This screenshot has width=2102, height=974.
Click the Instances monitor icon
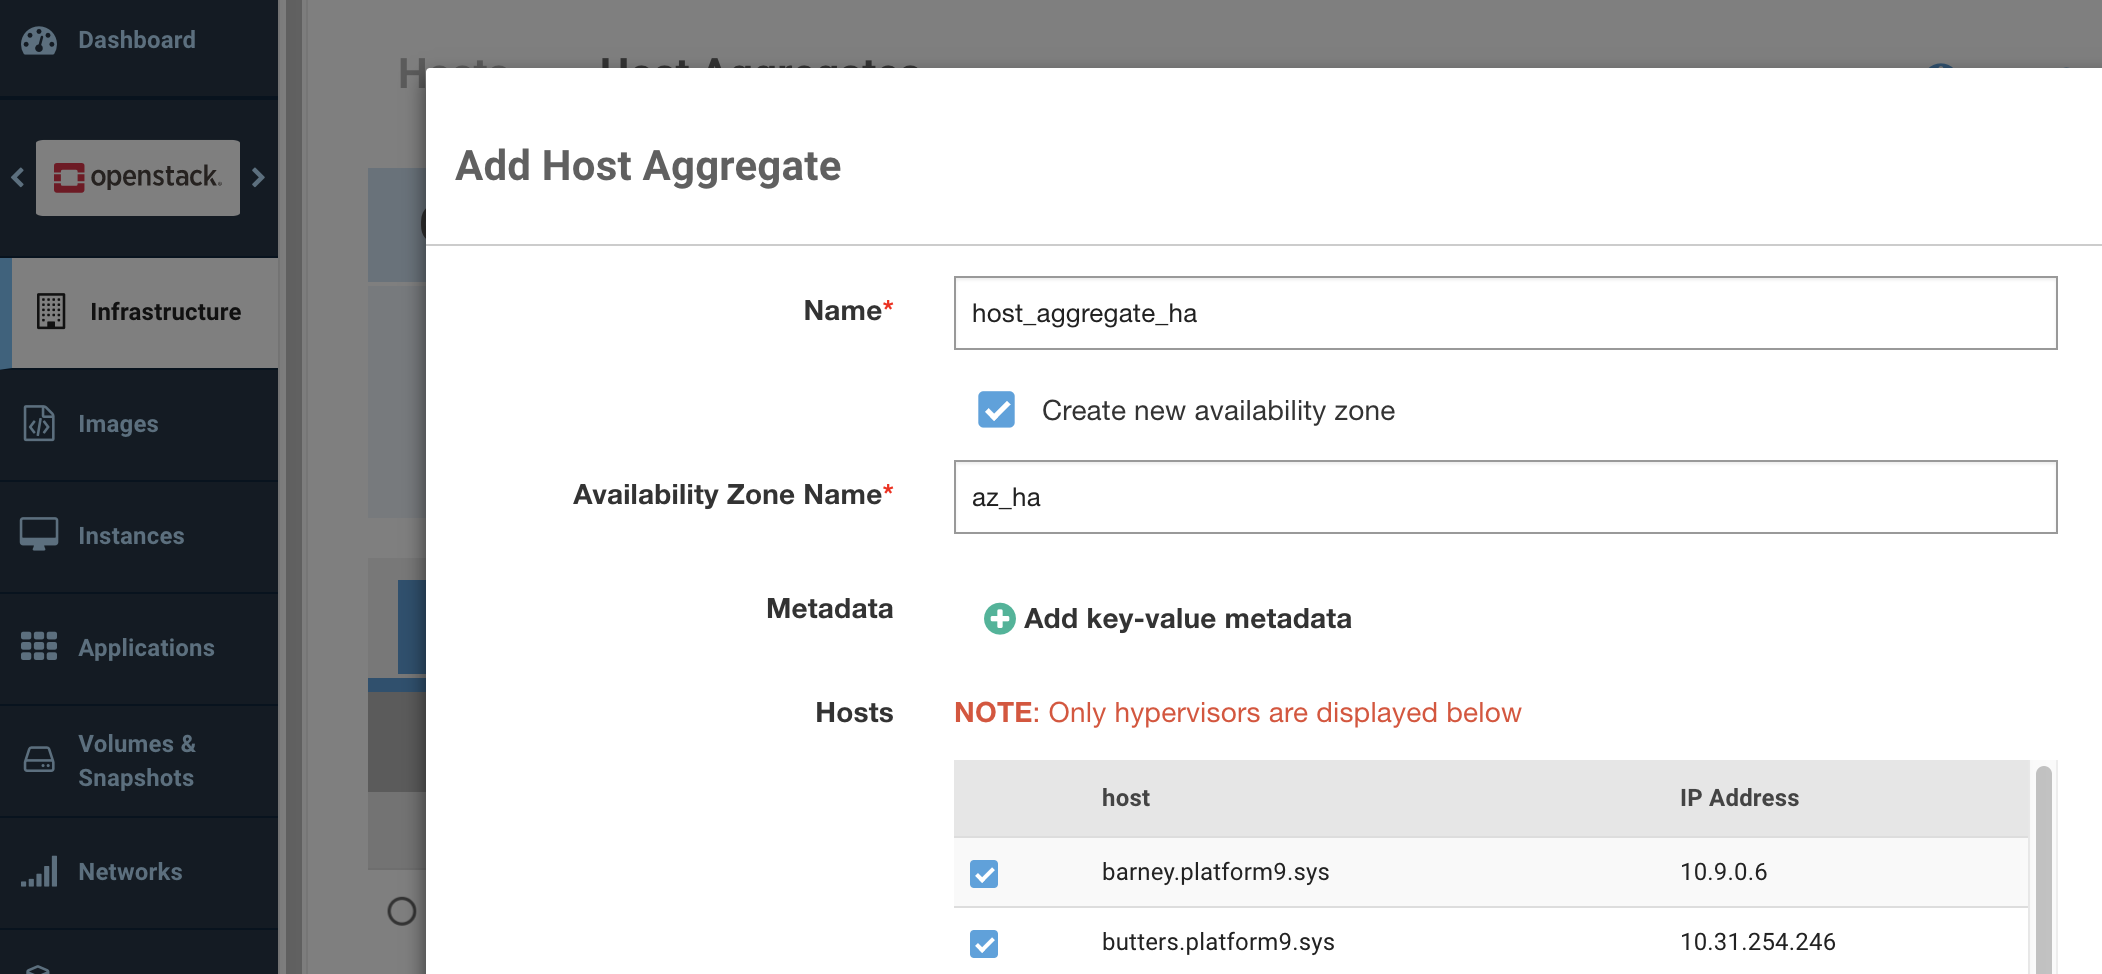39,535
